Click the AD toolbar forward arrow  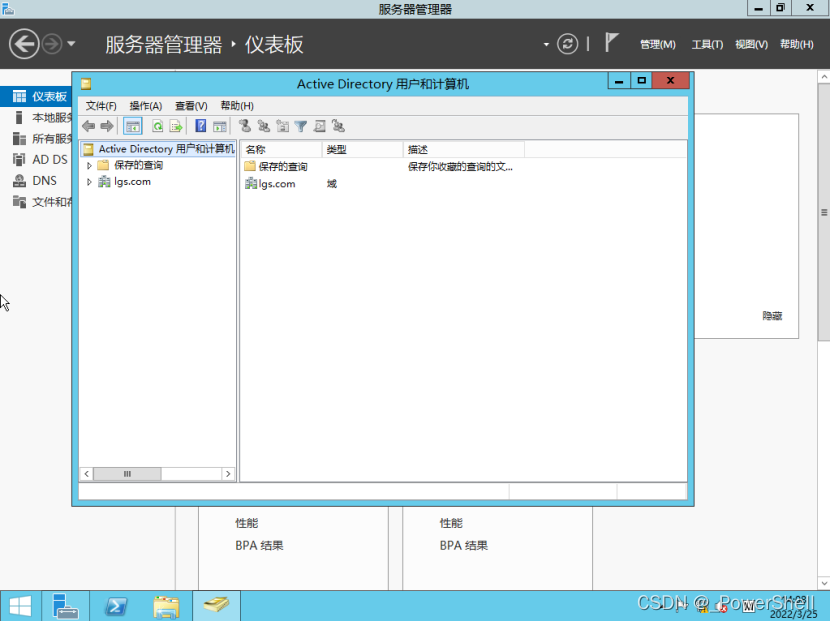pos(107,126)
